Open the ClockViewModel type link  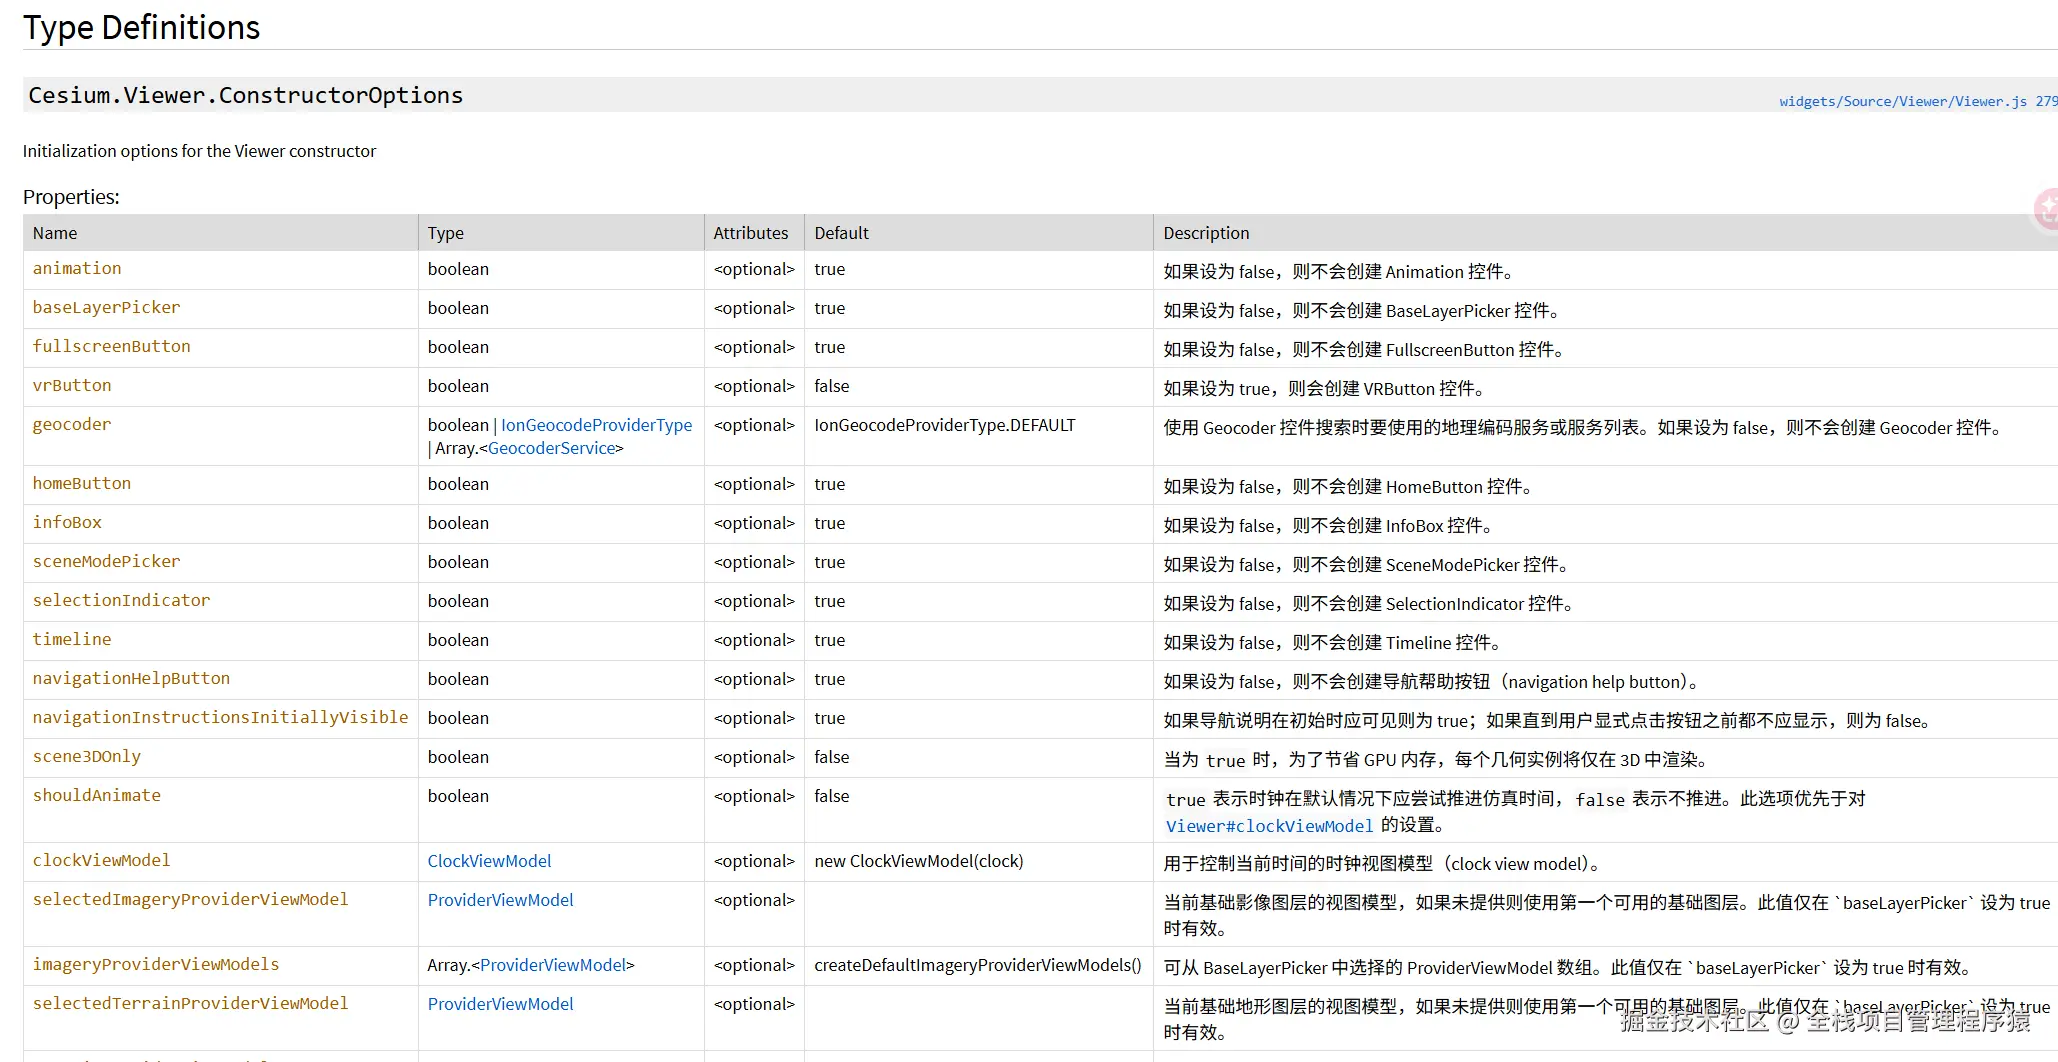tap(489, 861)
